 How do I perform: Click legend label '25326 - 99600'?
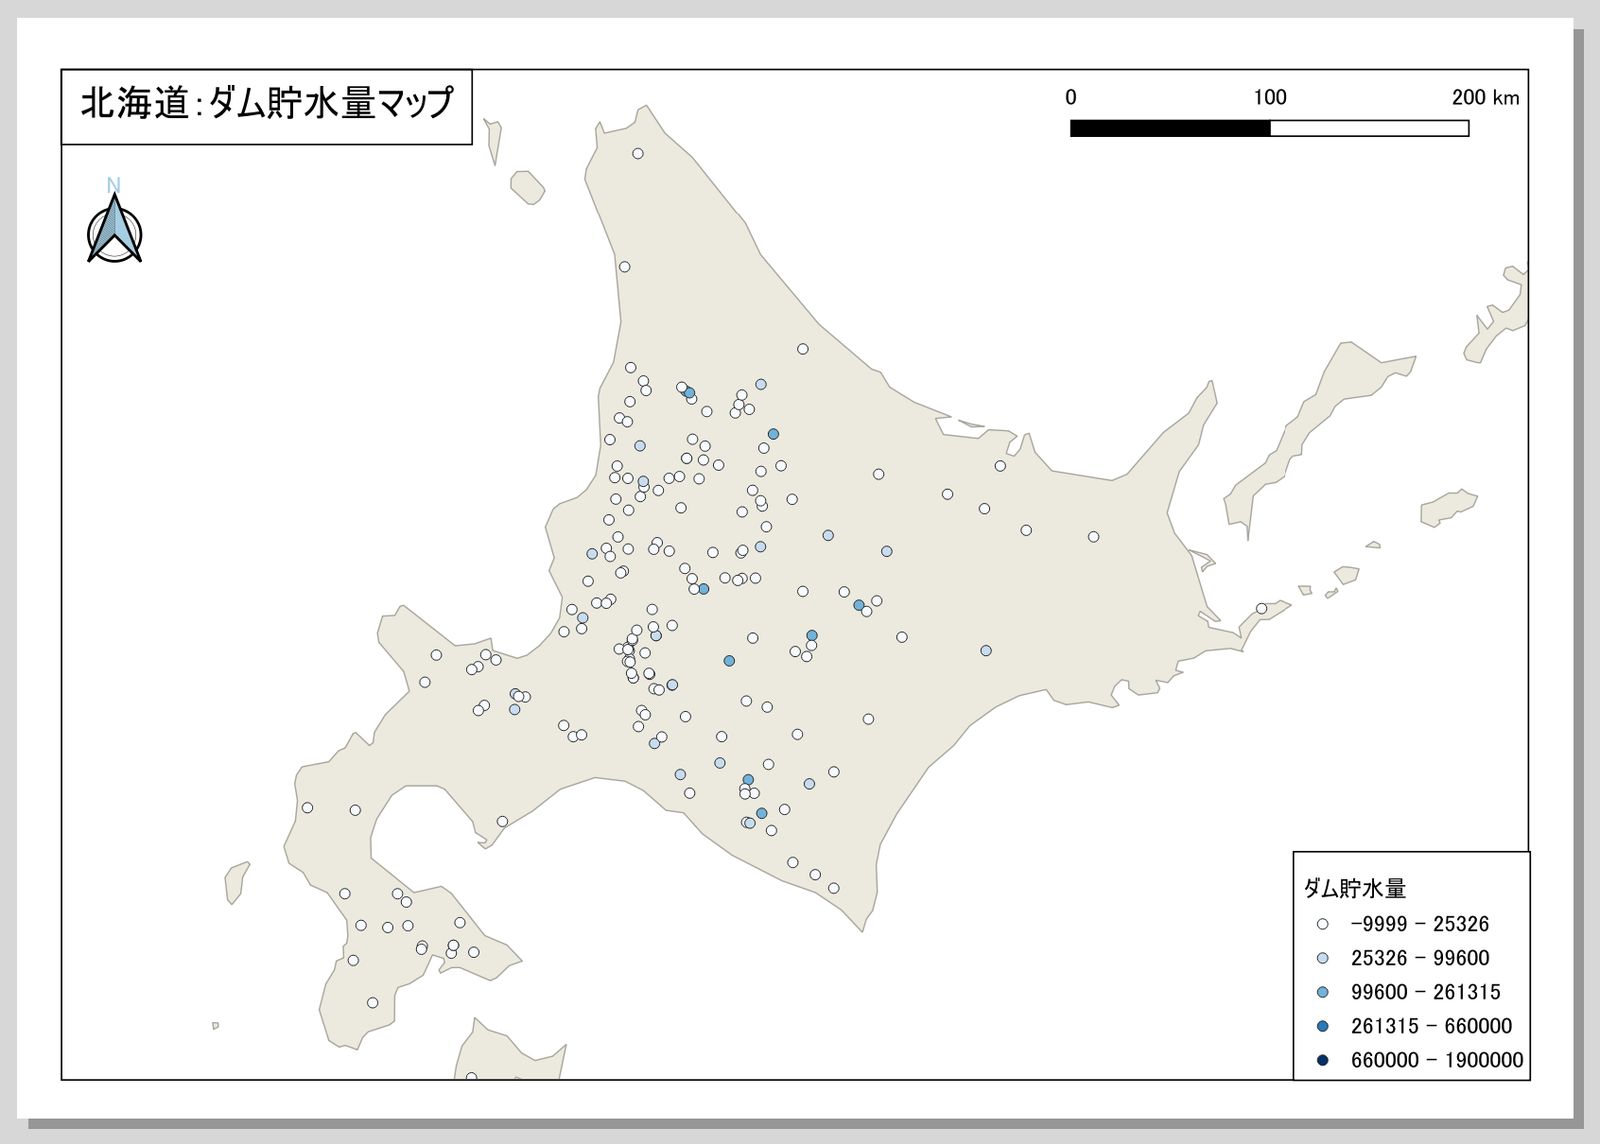1420,958
